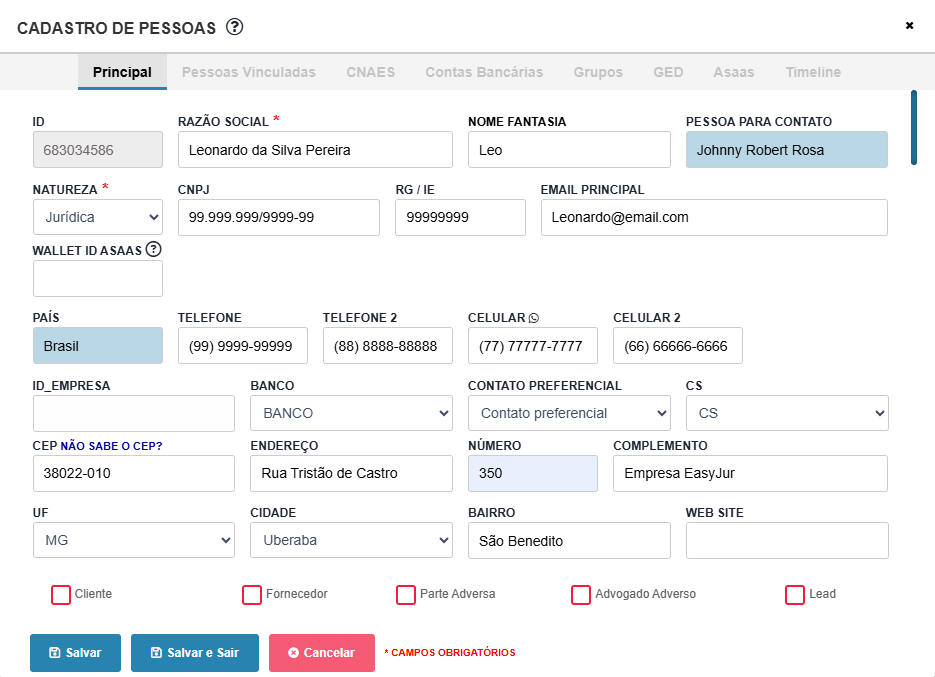Enable the Fornecedor checkbox
This screenshot has width=935, height=677.
coord(252,595)
